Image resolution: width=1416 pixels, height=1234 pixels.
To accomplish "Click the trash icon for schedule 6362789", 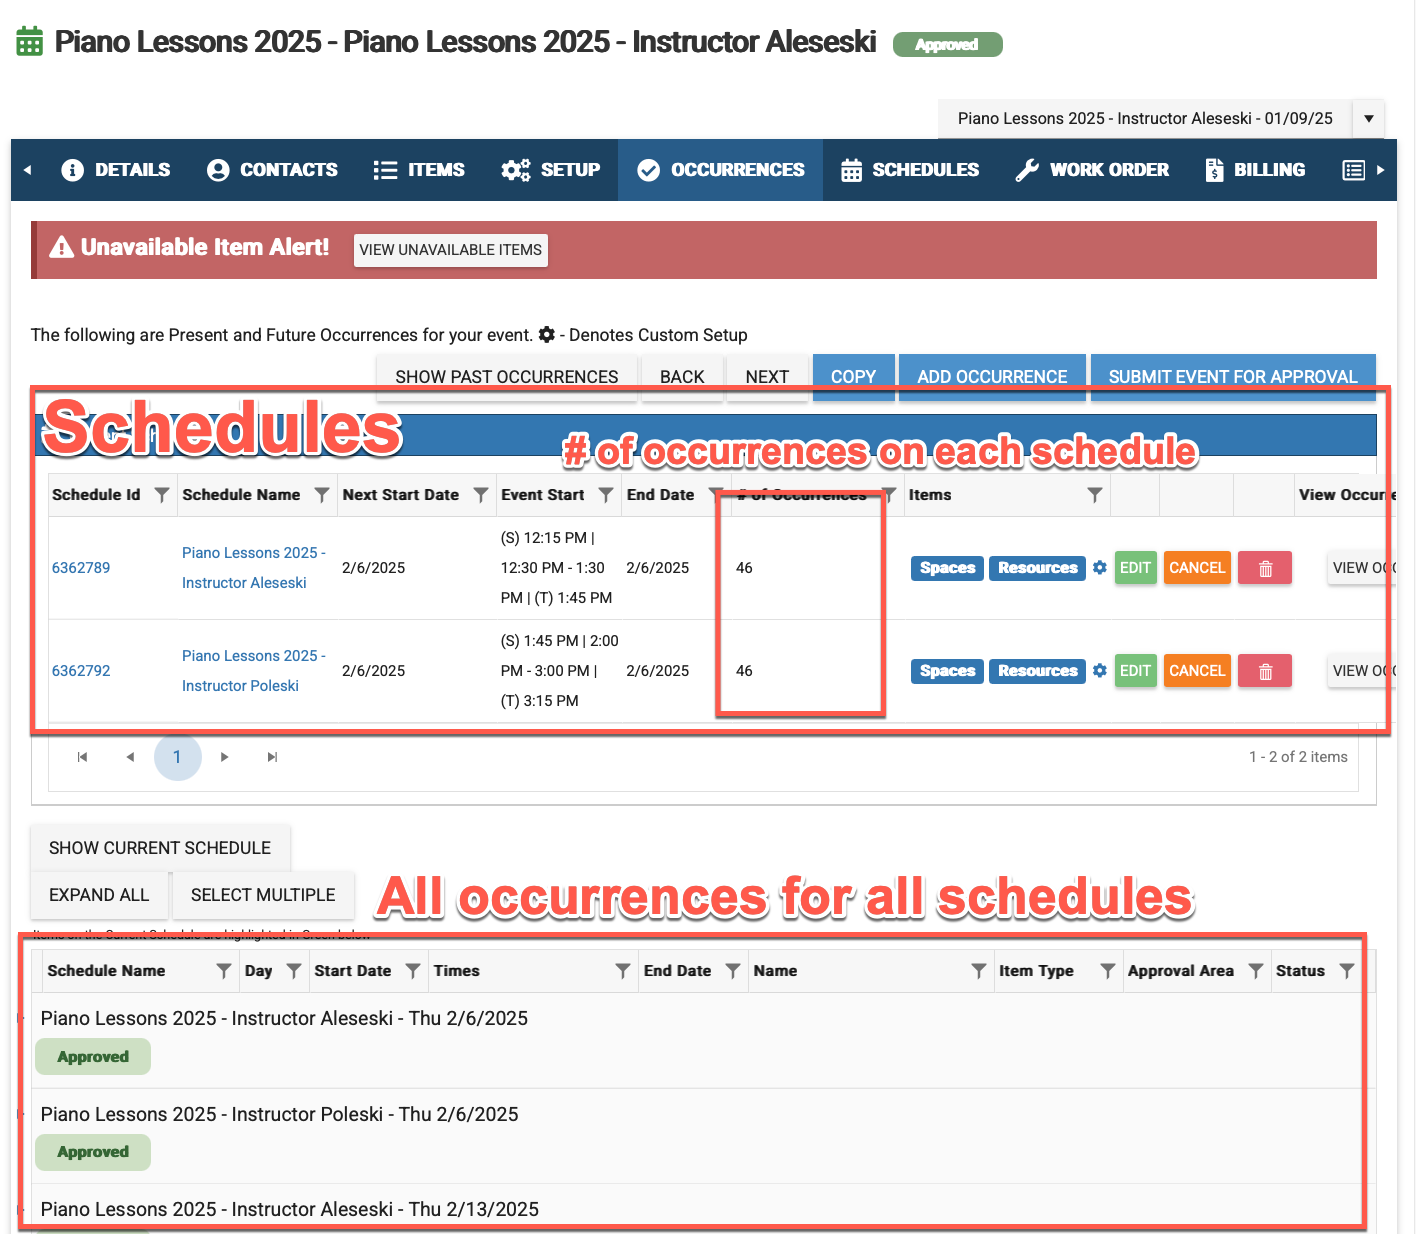I will pyautogui.click(x=1264, y=568).
